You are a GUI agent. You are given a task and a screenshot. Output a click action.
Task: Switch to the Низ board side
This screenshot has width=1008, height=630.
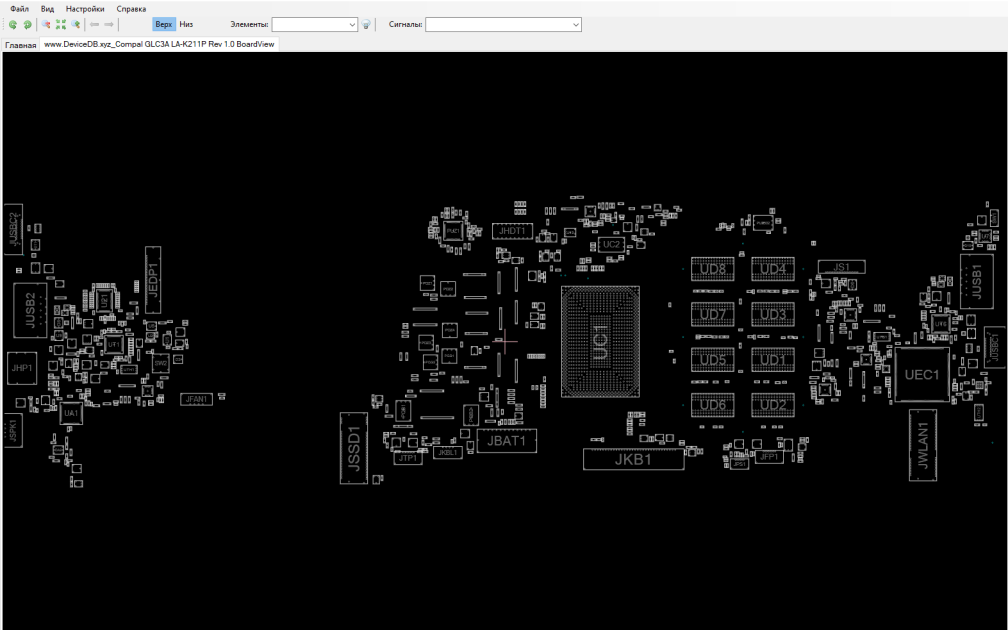(x=186, y=24)
